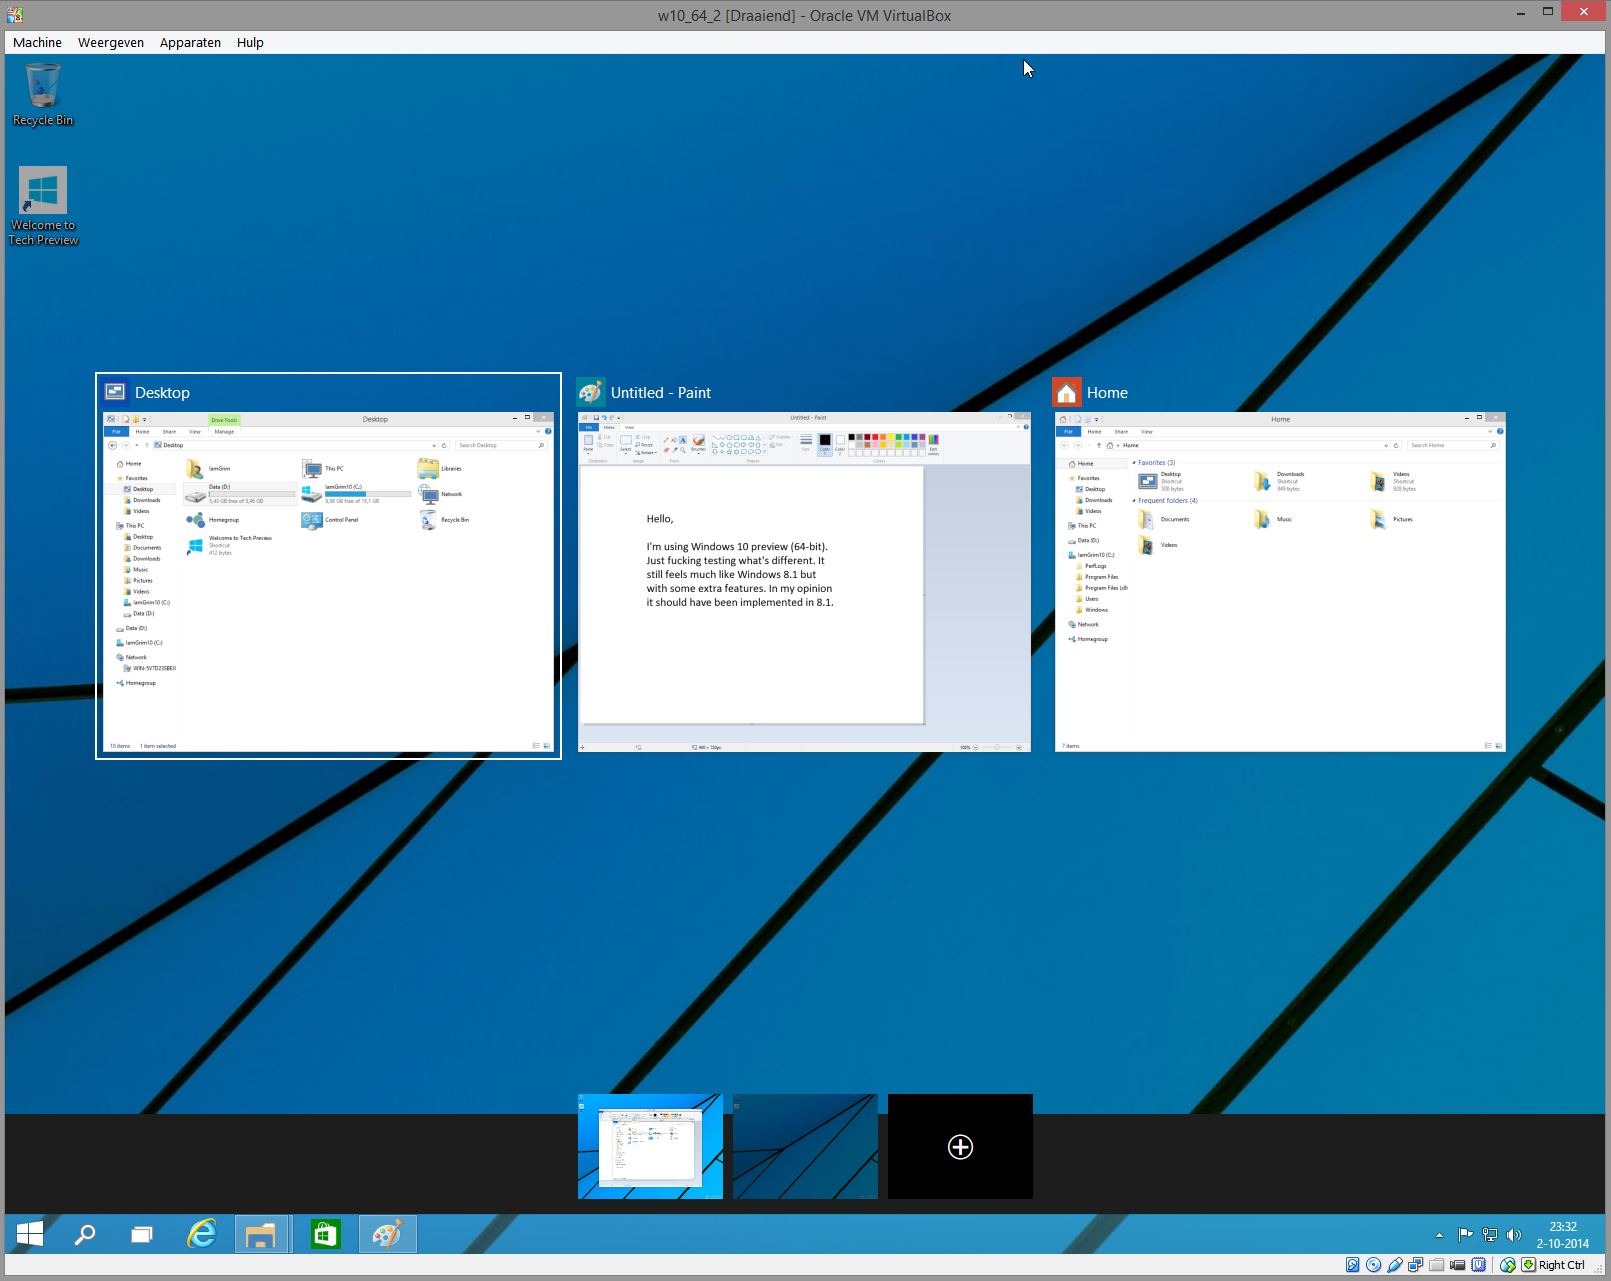This screenshot has width=1611, height=1281.
Task: Open the Weergeven menu
Action: [111, 42]
